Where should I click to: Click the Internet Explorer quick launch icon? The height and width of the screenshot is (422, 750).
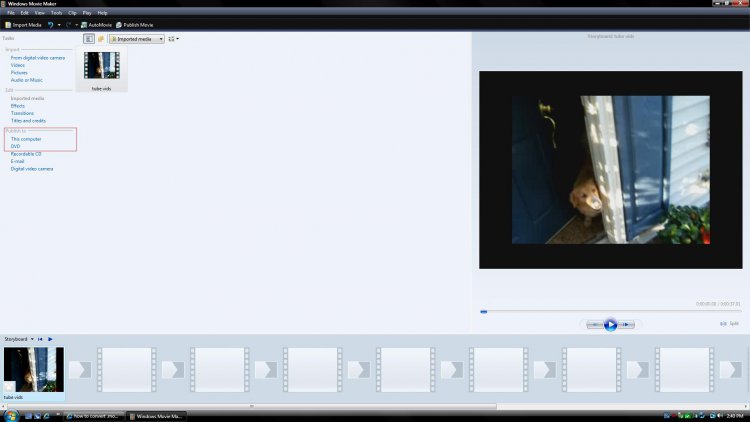click(x=46, y=416)
